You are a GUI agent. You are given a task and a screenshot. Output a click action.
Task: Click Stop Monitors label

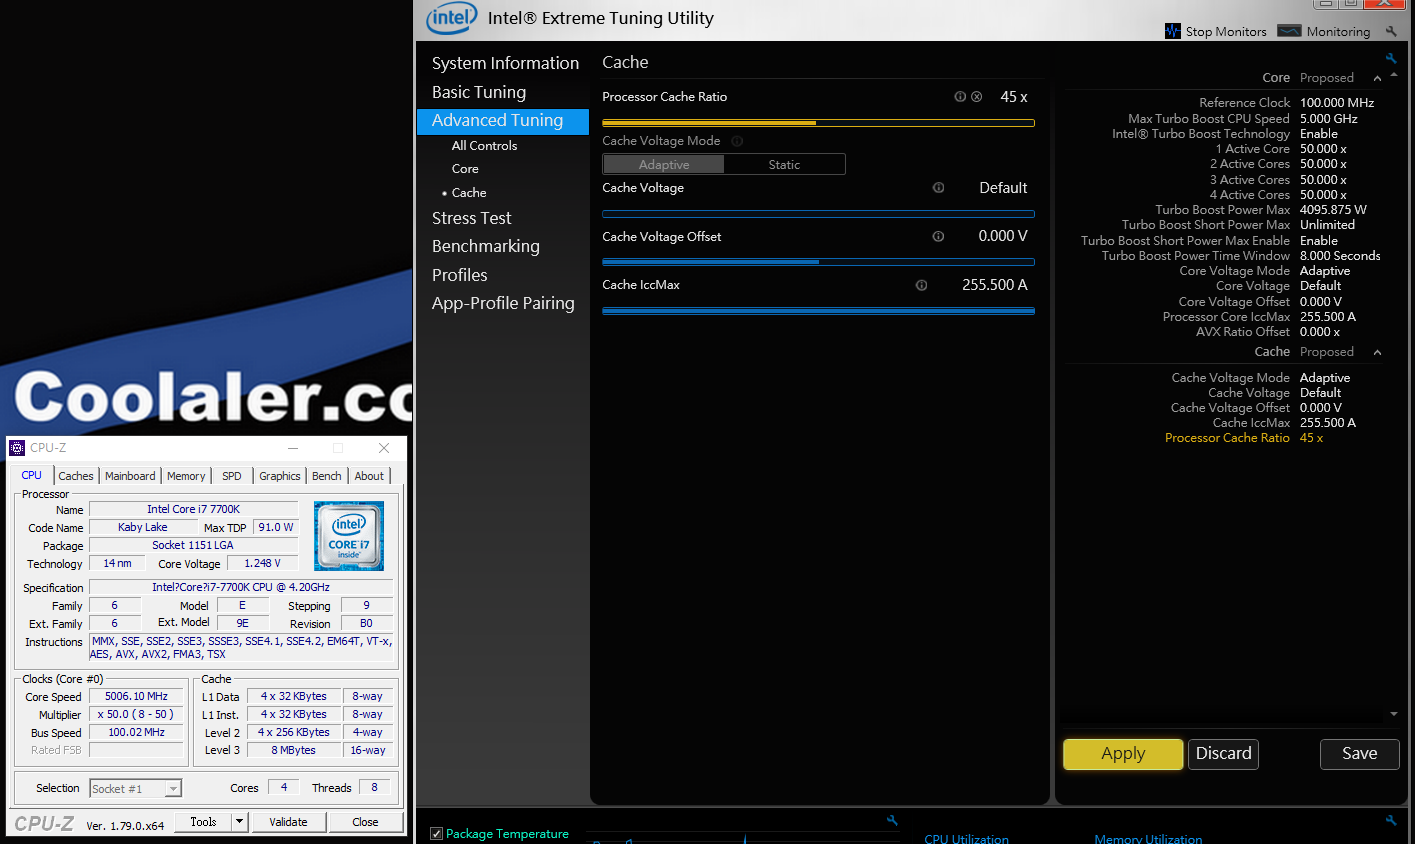click(x=1226, y=32)
